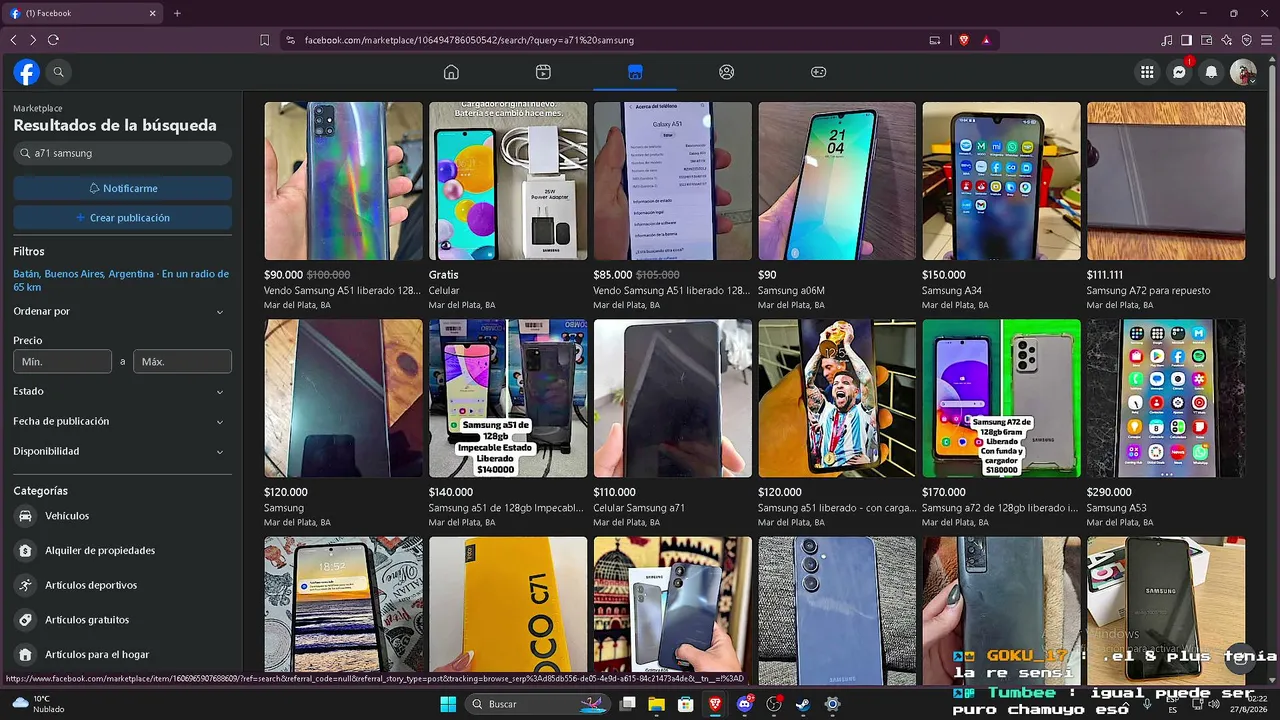This screenshot has width=1280, height=720.
Task: Open the Artículos gratuitos category
Action: (122, 620)
